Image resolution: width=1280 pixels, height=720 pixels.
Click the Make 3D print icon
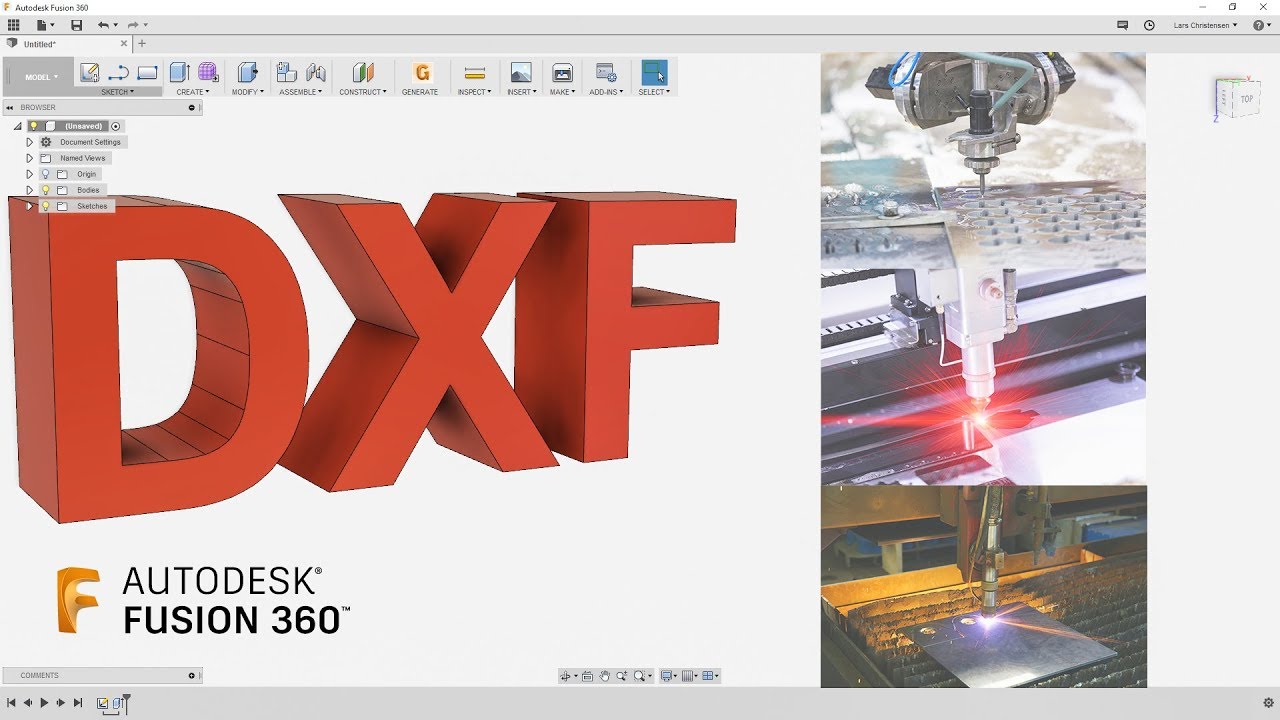(562, 72)
